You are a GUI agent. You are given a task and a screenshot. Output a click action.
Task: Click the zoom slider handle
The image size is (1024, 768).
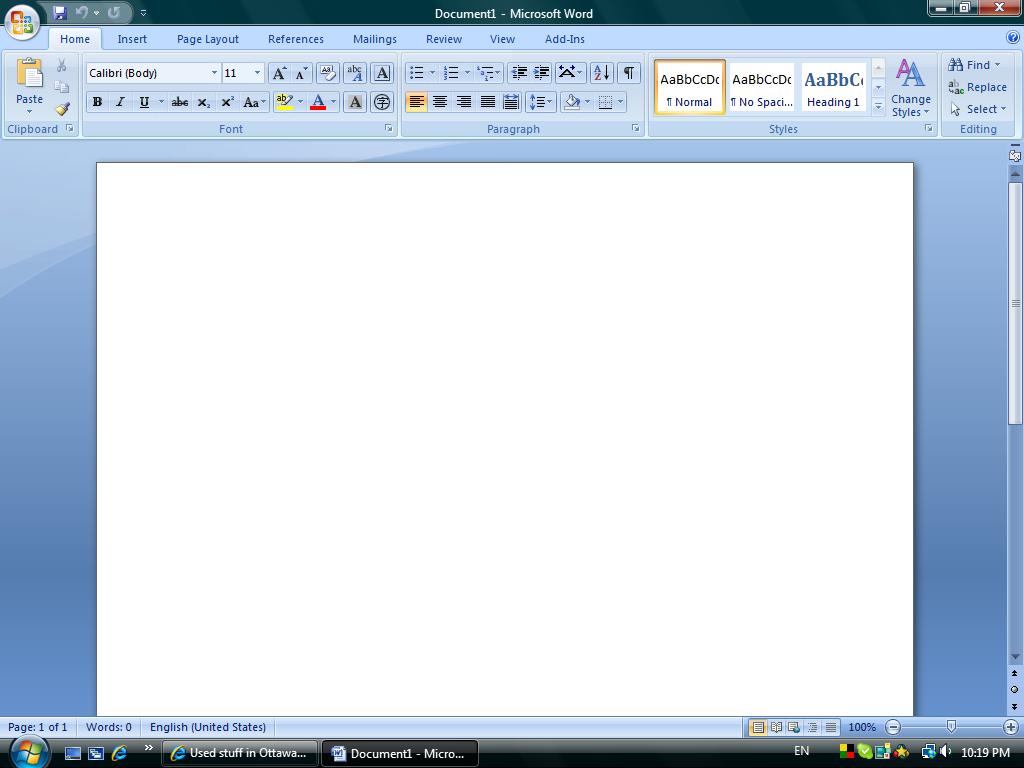pyautogui.click(x=951, y=727)
